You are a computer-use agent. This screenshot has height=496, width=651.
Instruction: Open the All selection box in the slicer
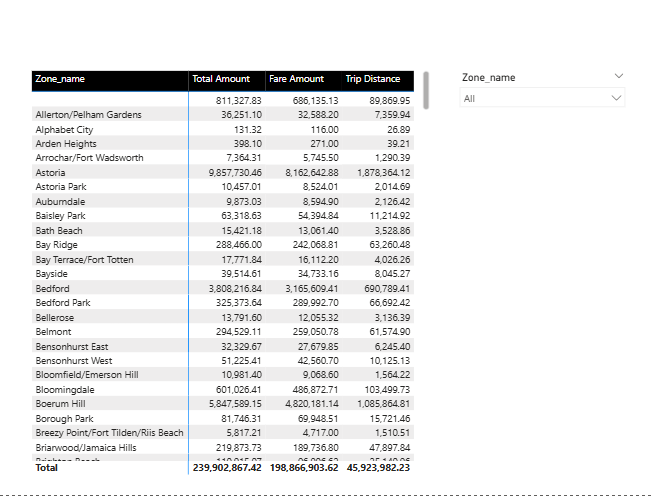(x=541, y=98)
